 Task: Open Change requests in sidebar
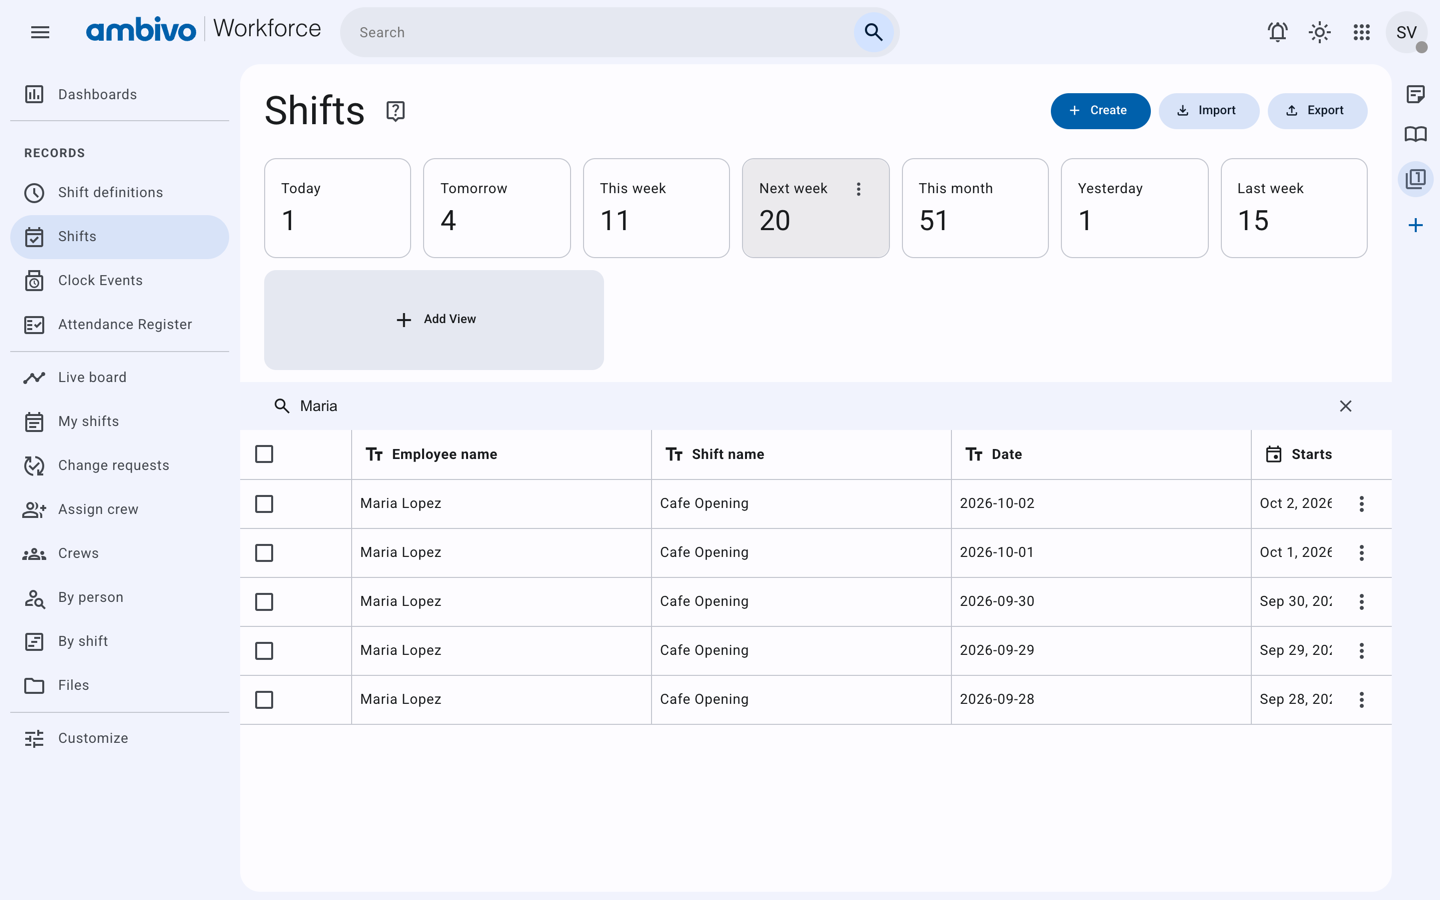coord(119,465)
